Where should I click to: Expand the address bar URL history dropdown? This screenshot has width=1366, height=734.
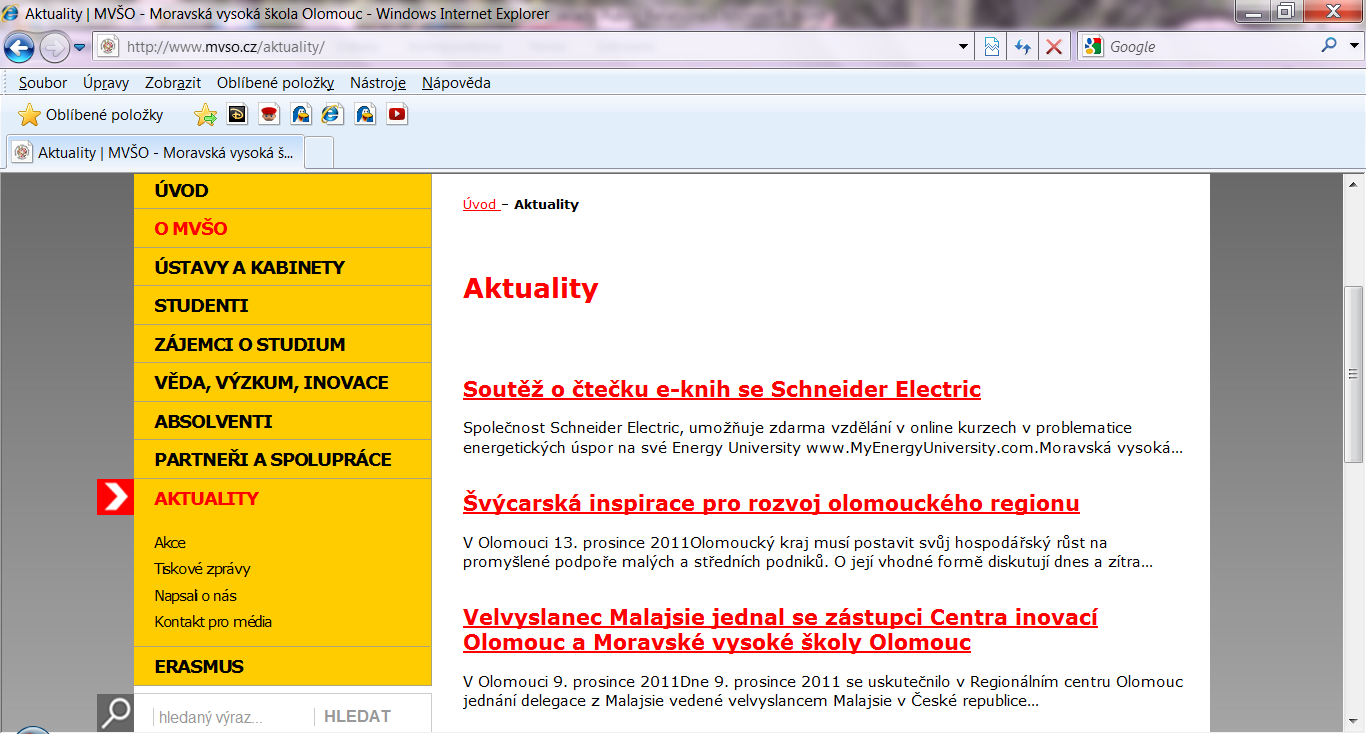click(x=963, y=47)
